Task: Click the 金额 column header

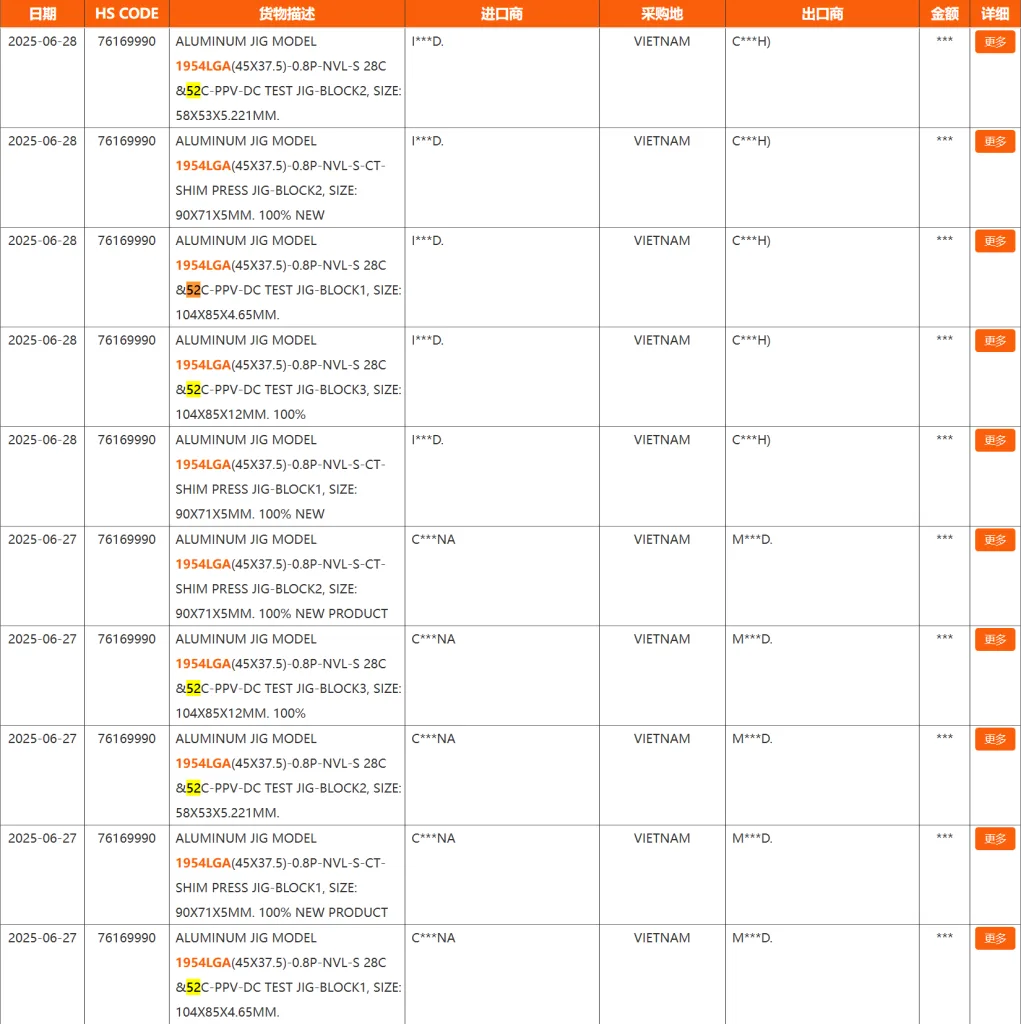Action: point(944,14)
